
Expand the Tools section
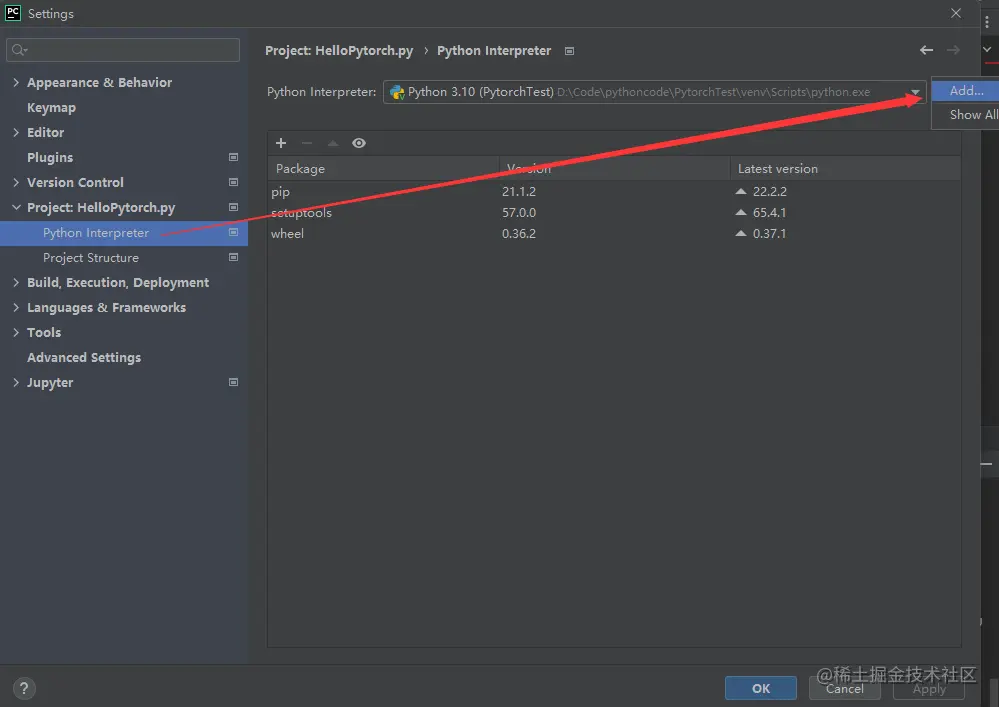click(x=16, y=332)
